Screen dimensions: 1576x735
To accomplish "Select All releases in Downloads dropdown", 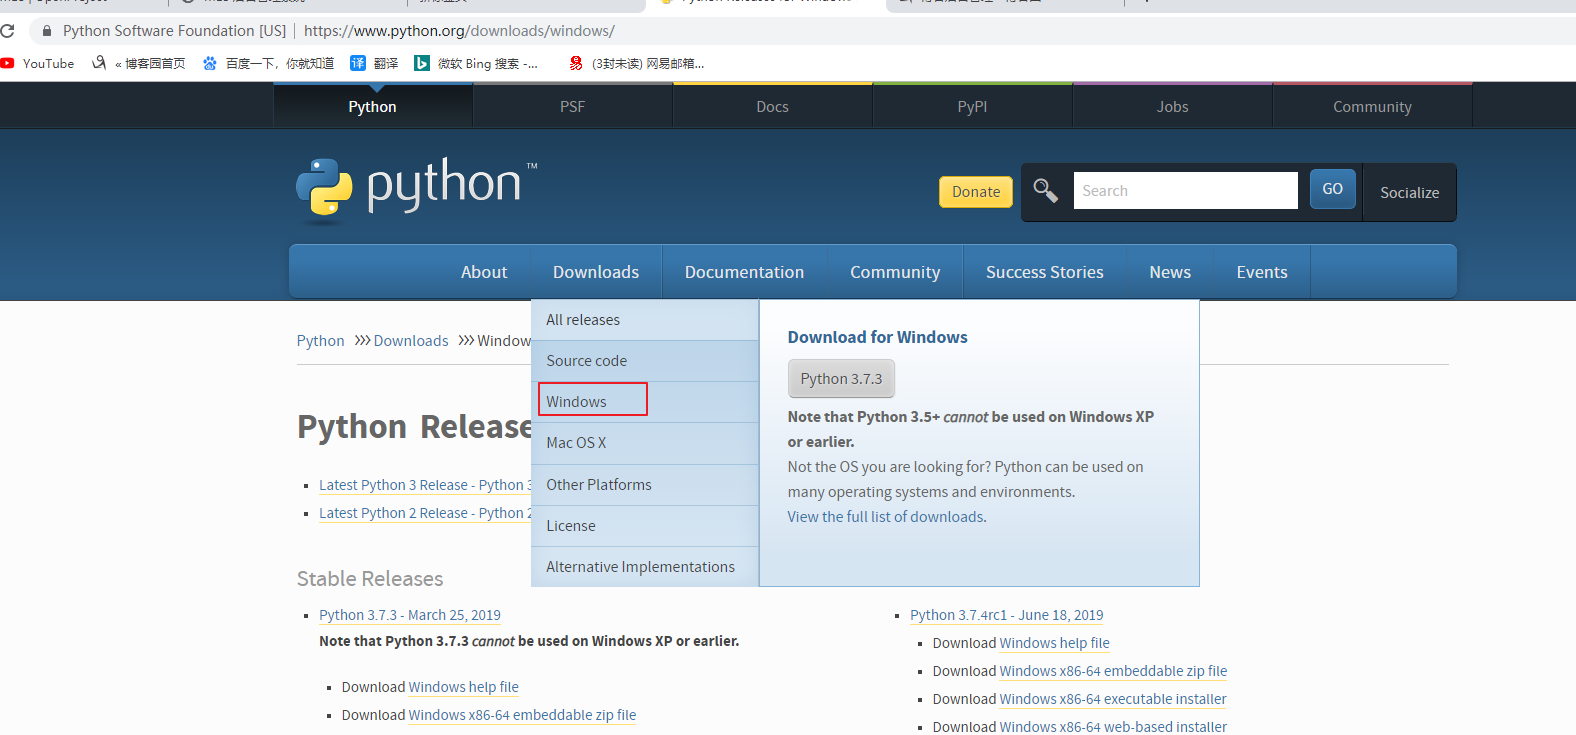I will pyautogui.click(x=645, y=320).
